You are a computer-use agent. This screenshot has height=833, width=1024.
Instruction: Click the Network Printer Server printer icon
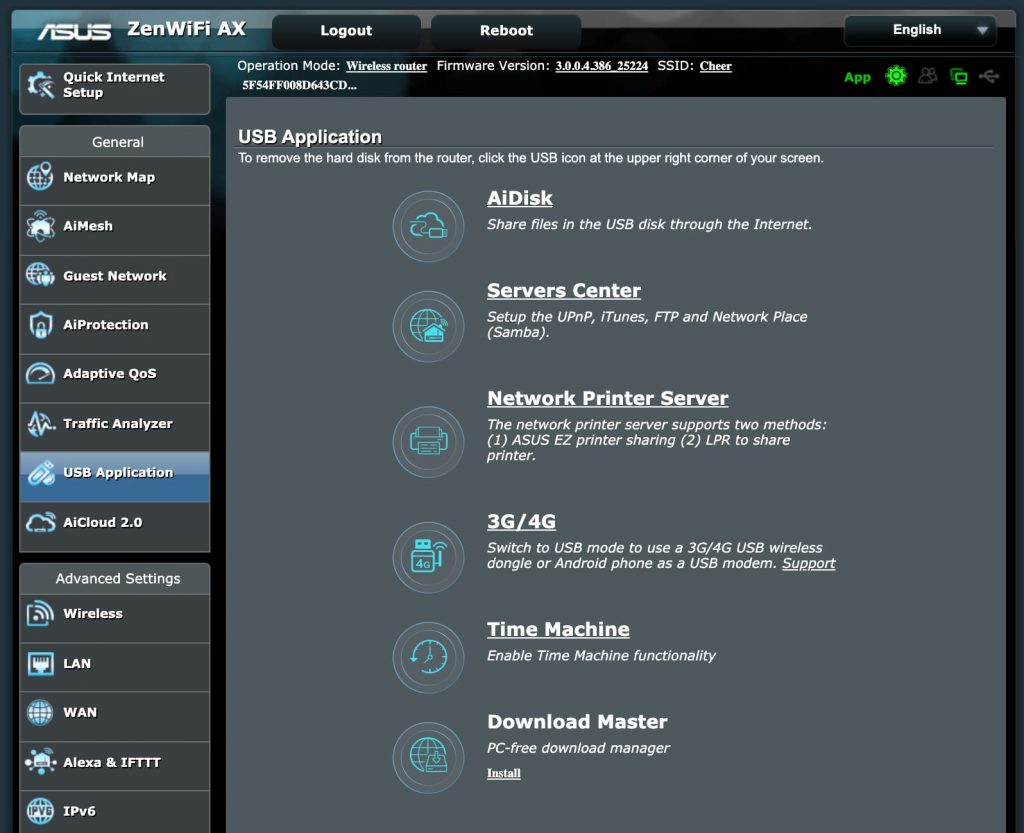pyautogui.click(x=428, y=441)
